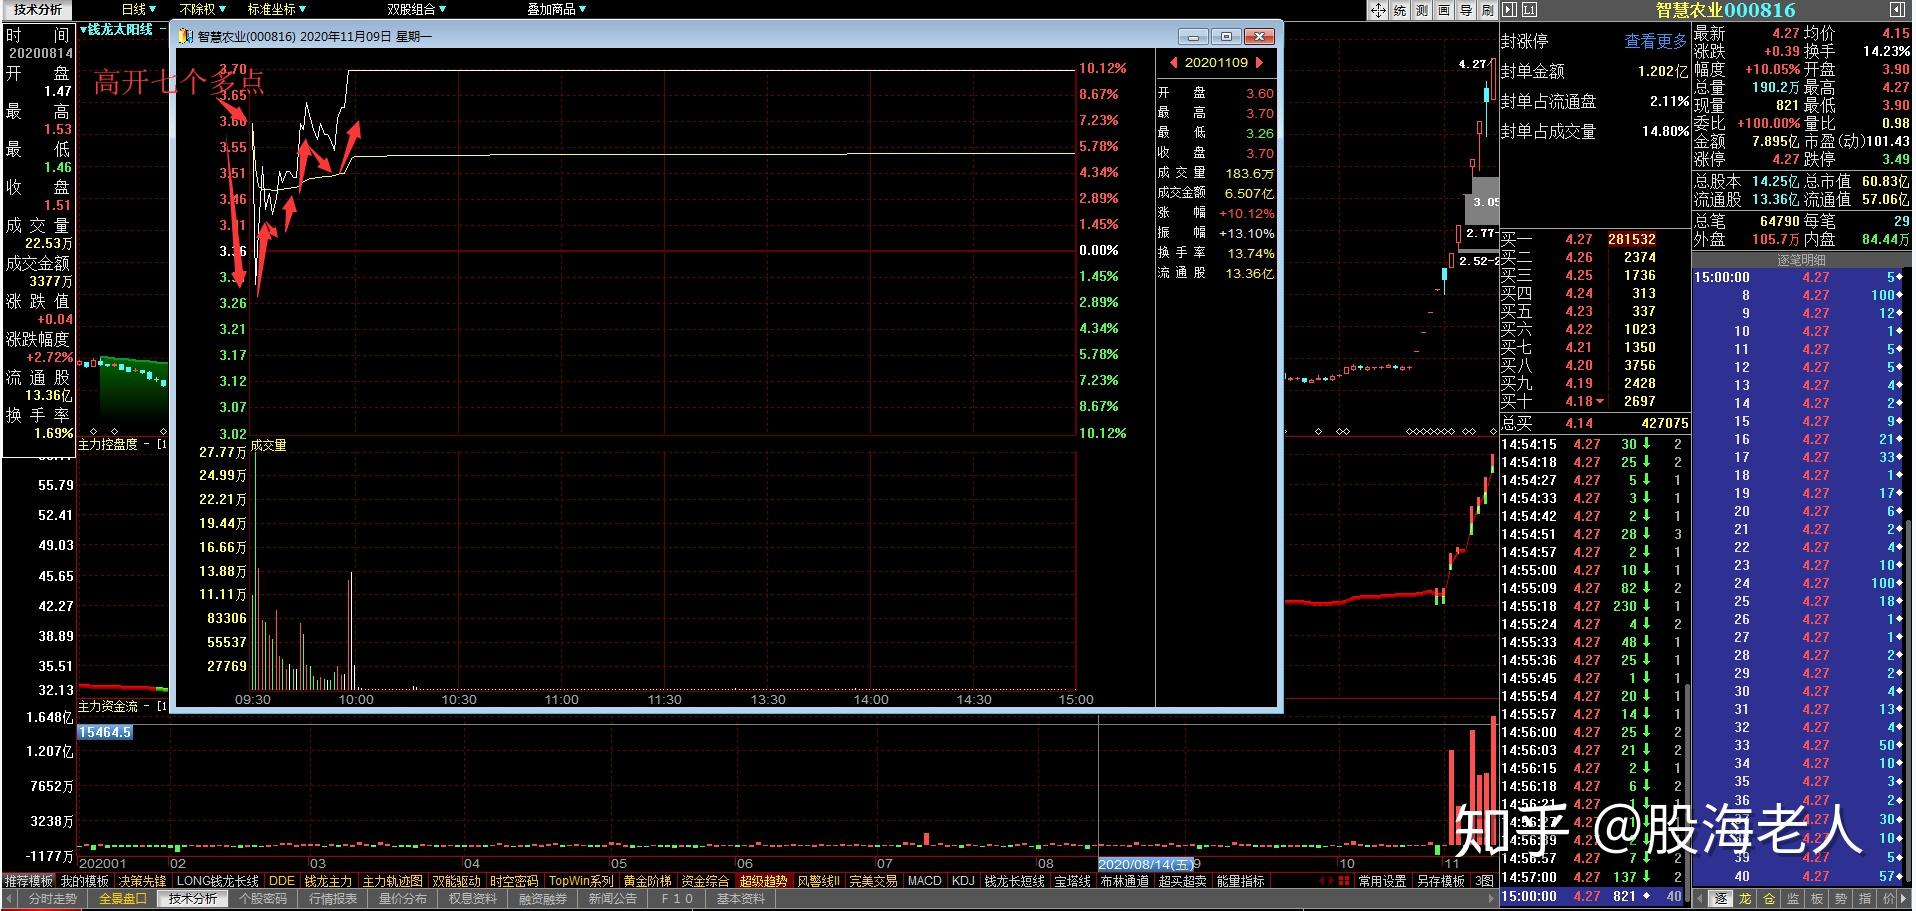The height and width of the screenshot is (911, 1916).
Task: Expand the 钱龙太阳线 indicator dropdown
Action: 83,30
